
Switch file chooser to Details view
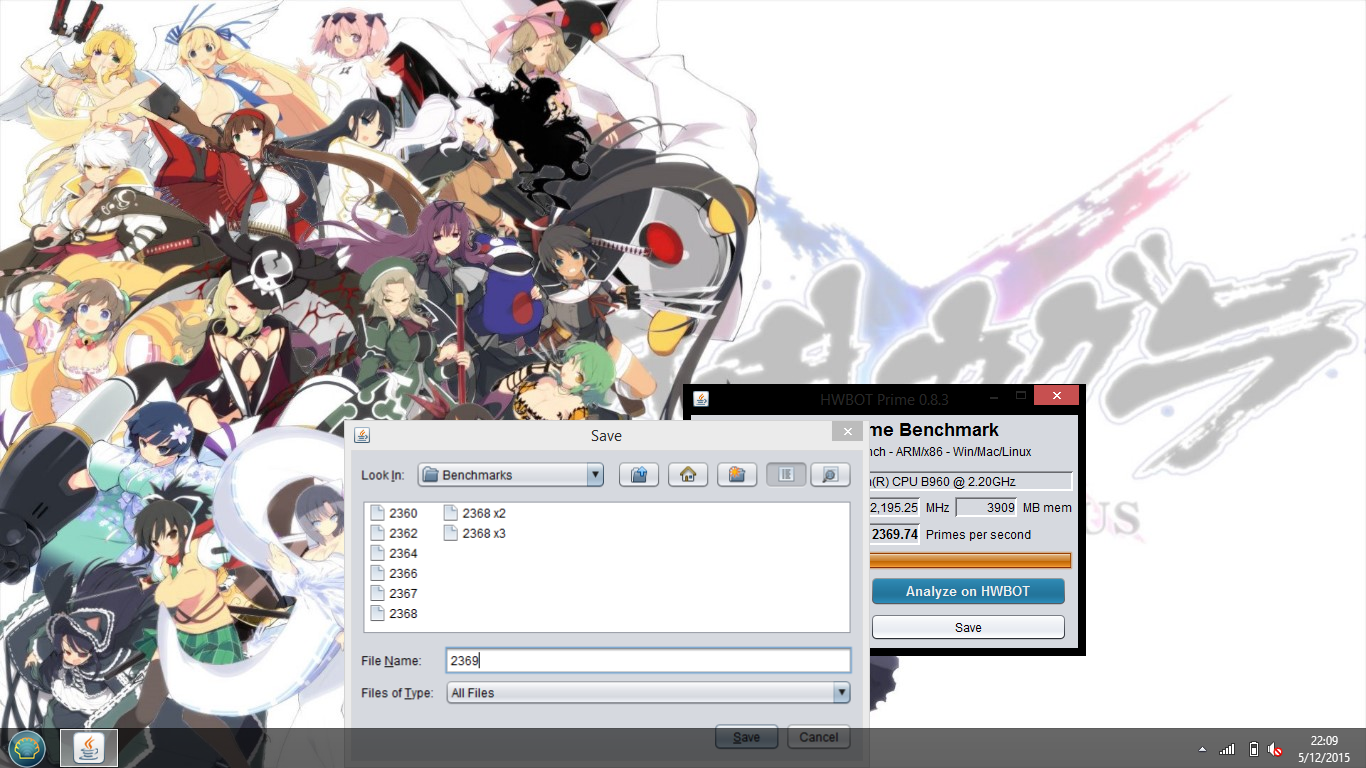point(829,475)
